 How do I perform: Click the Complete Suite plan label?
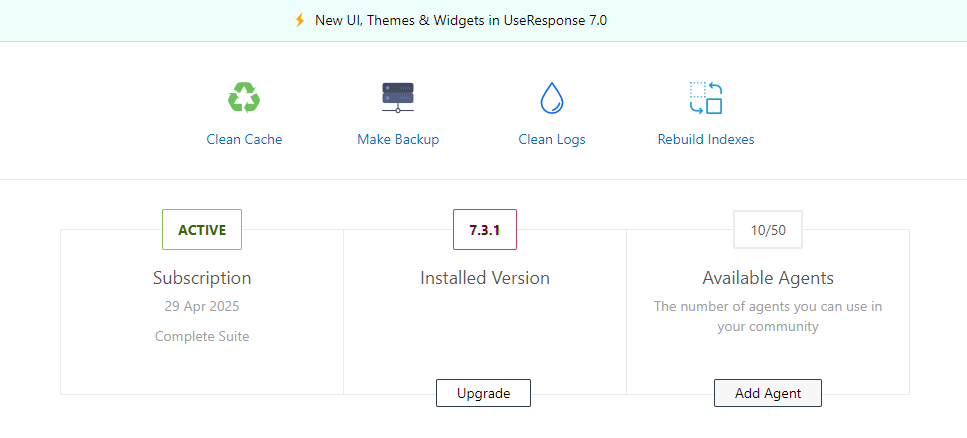click(x=202, y=336)
